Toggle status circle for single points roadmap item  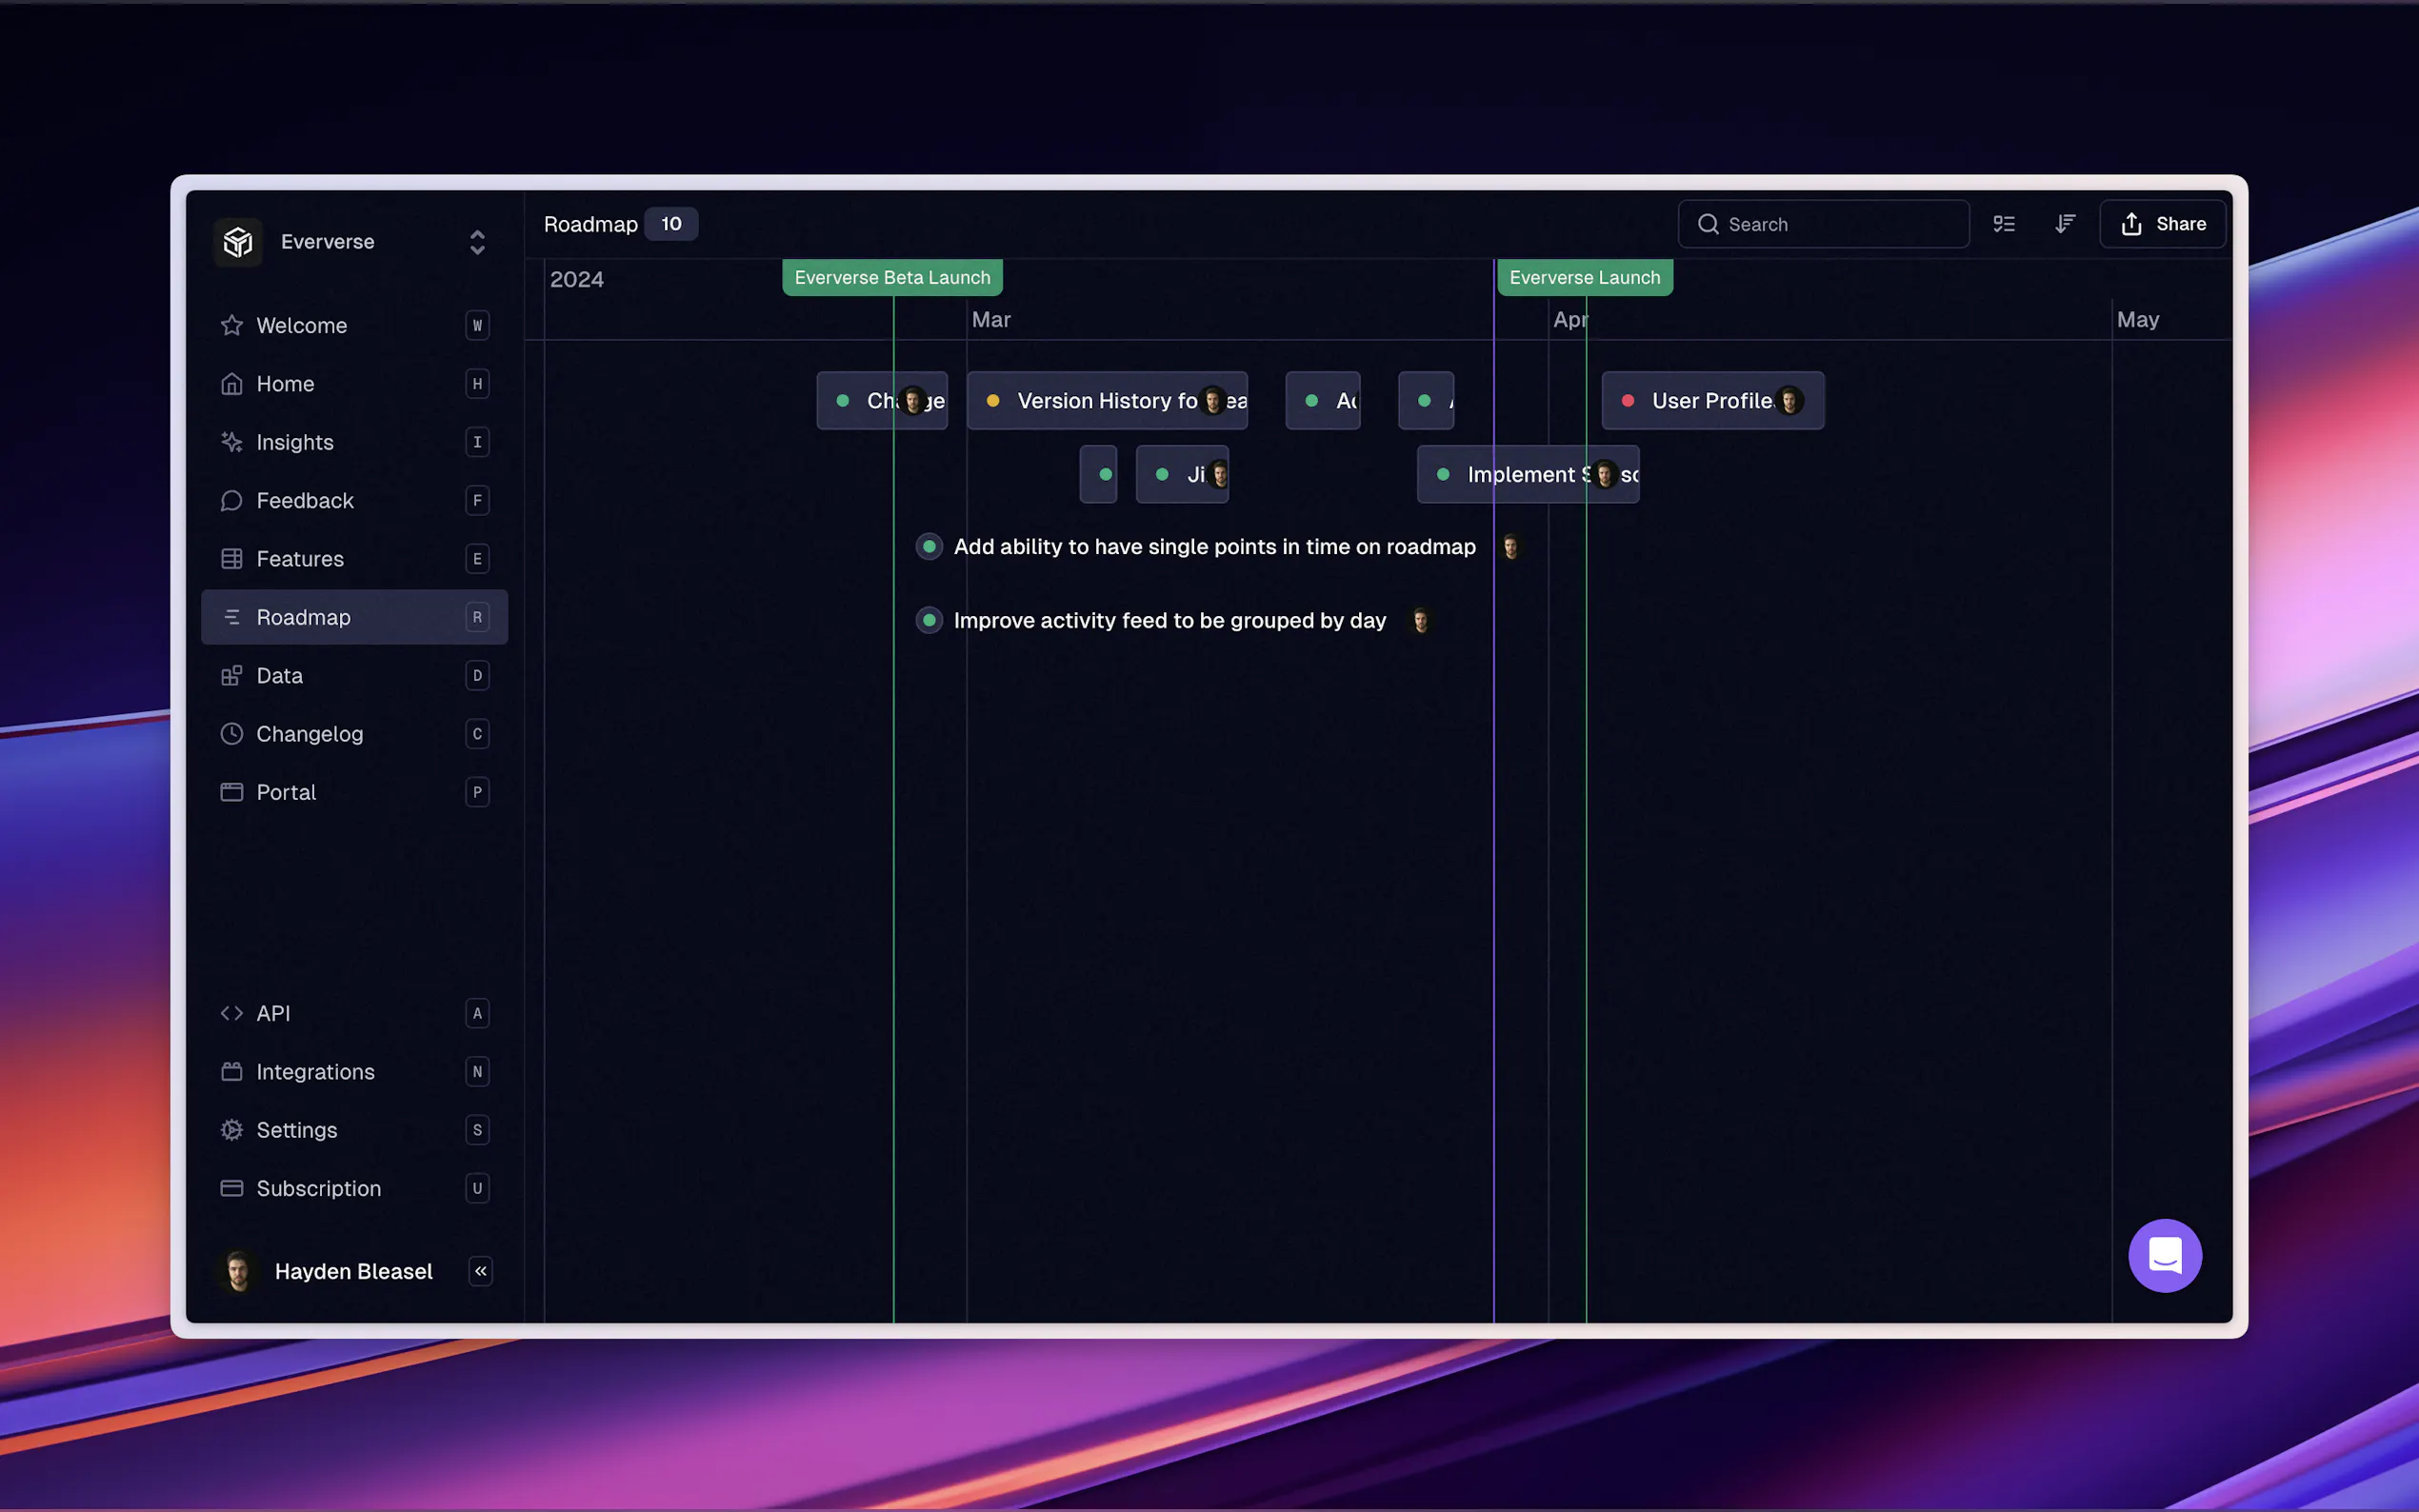[929, 547]
